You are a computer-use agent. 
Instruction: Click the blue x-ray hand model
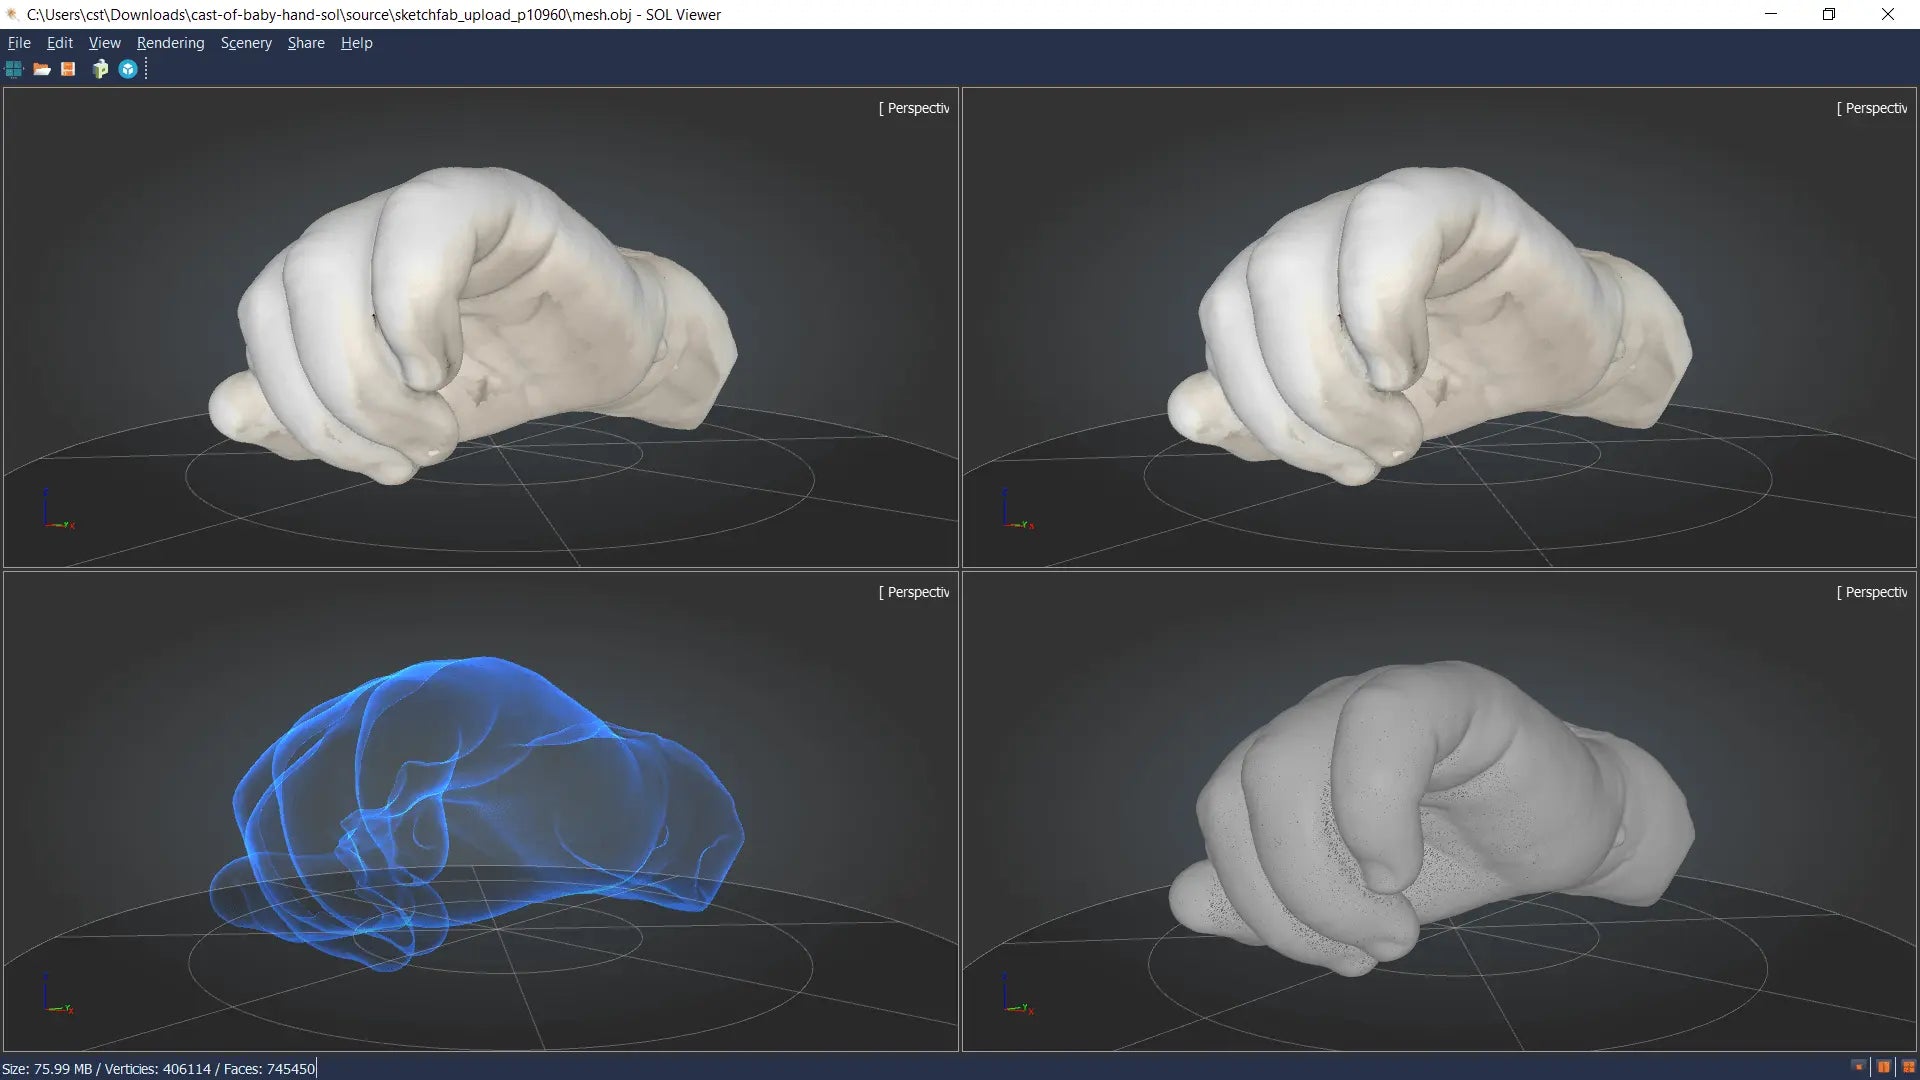[476, 812]
